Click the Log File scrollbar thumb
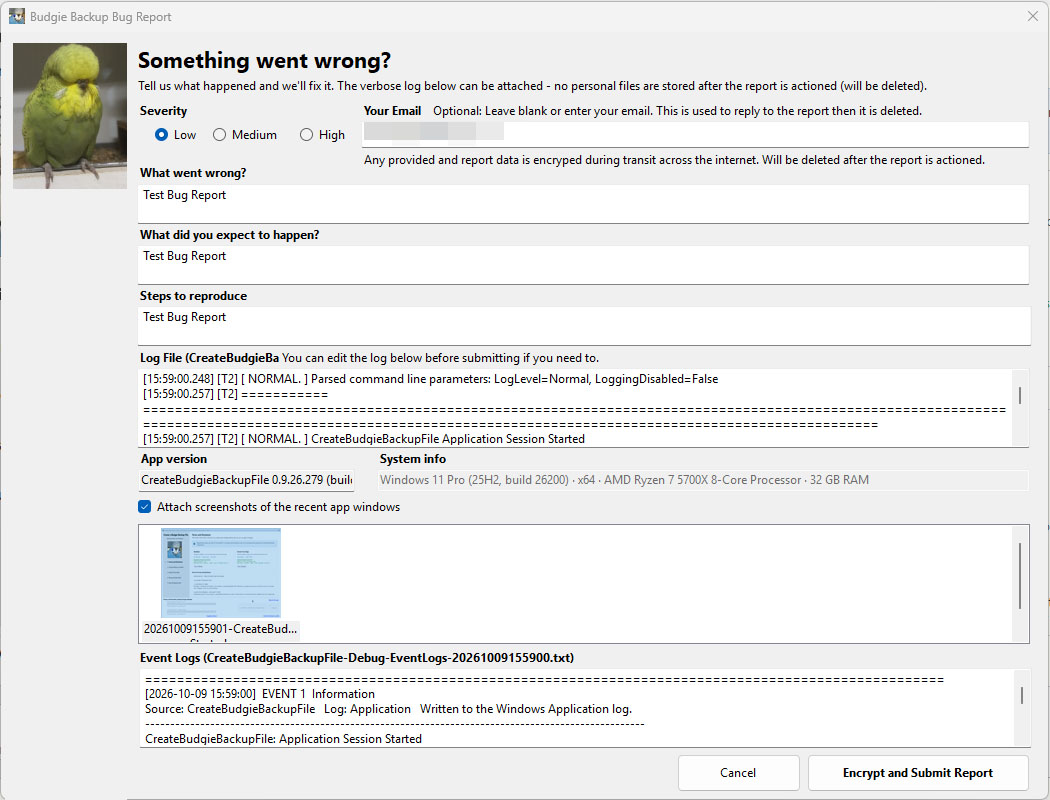1050x800 pixels. tap(1020, 395)
